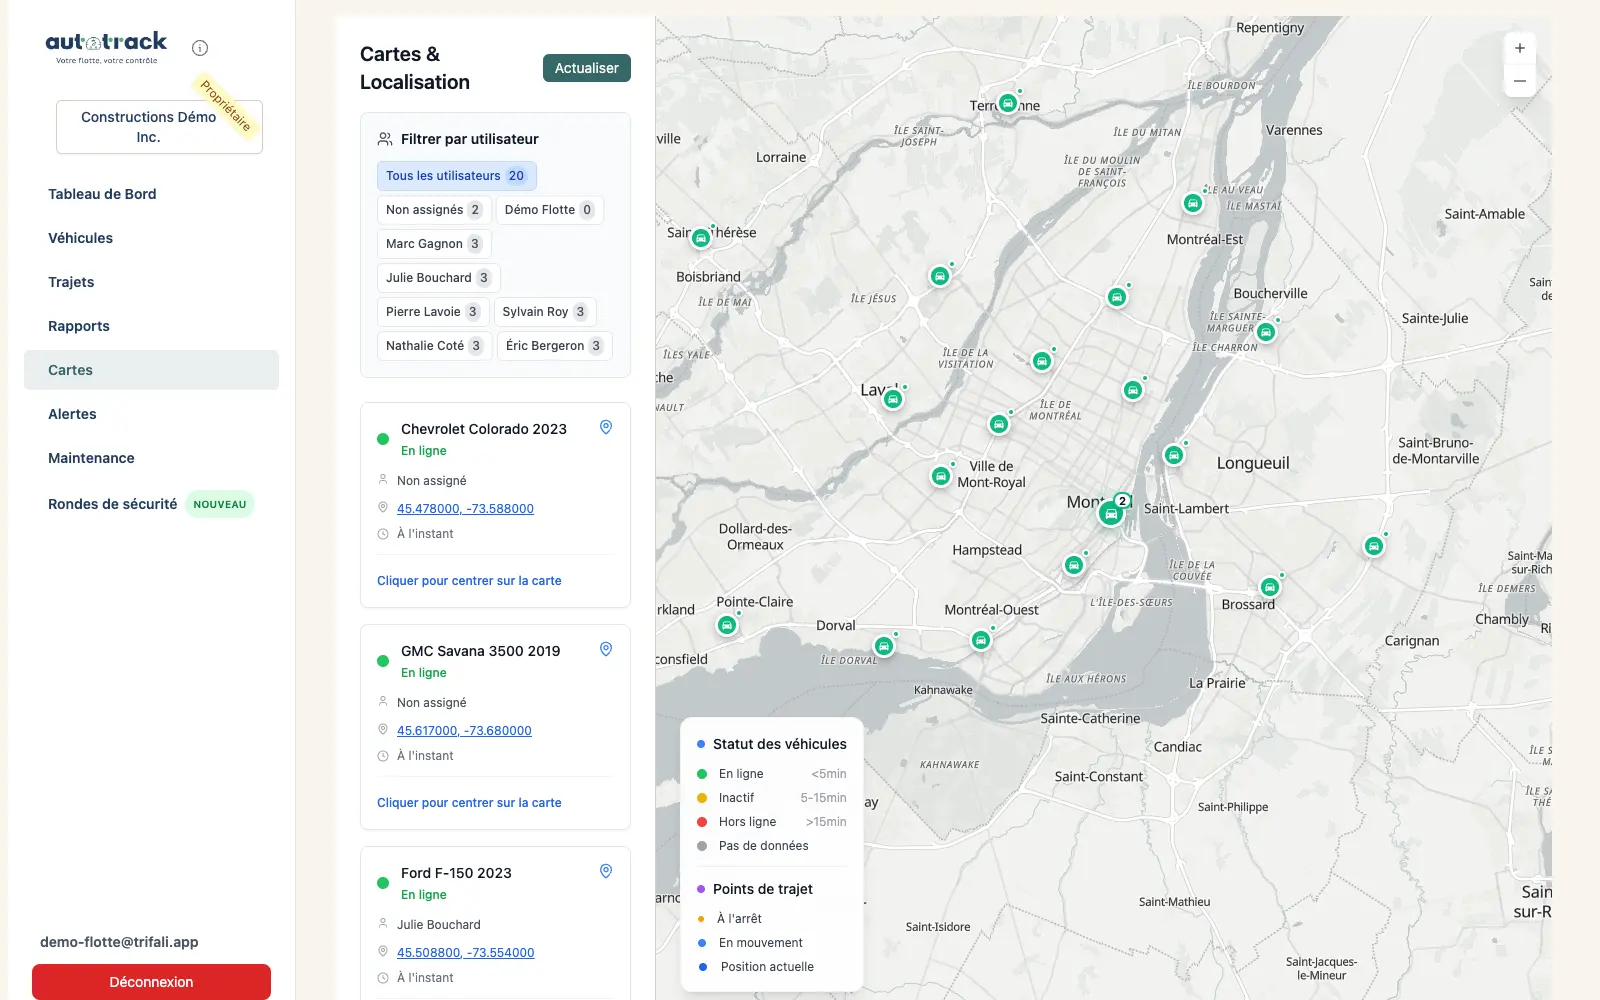1600x1000 pixels.
Task: Zoom out the map with minus button
Action: tap(1520, 81)
